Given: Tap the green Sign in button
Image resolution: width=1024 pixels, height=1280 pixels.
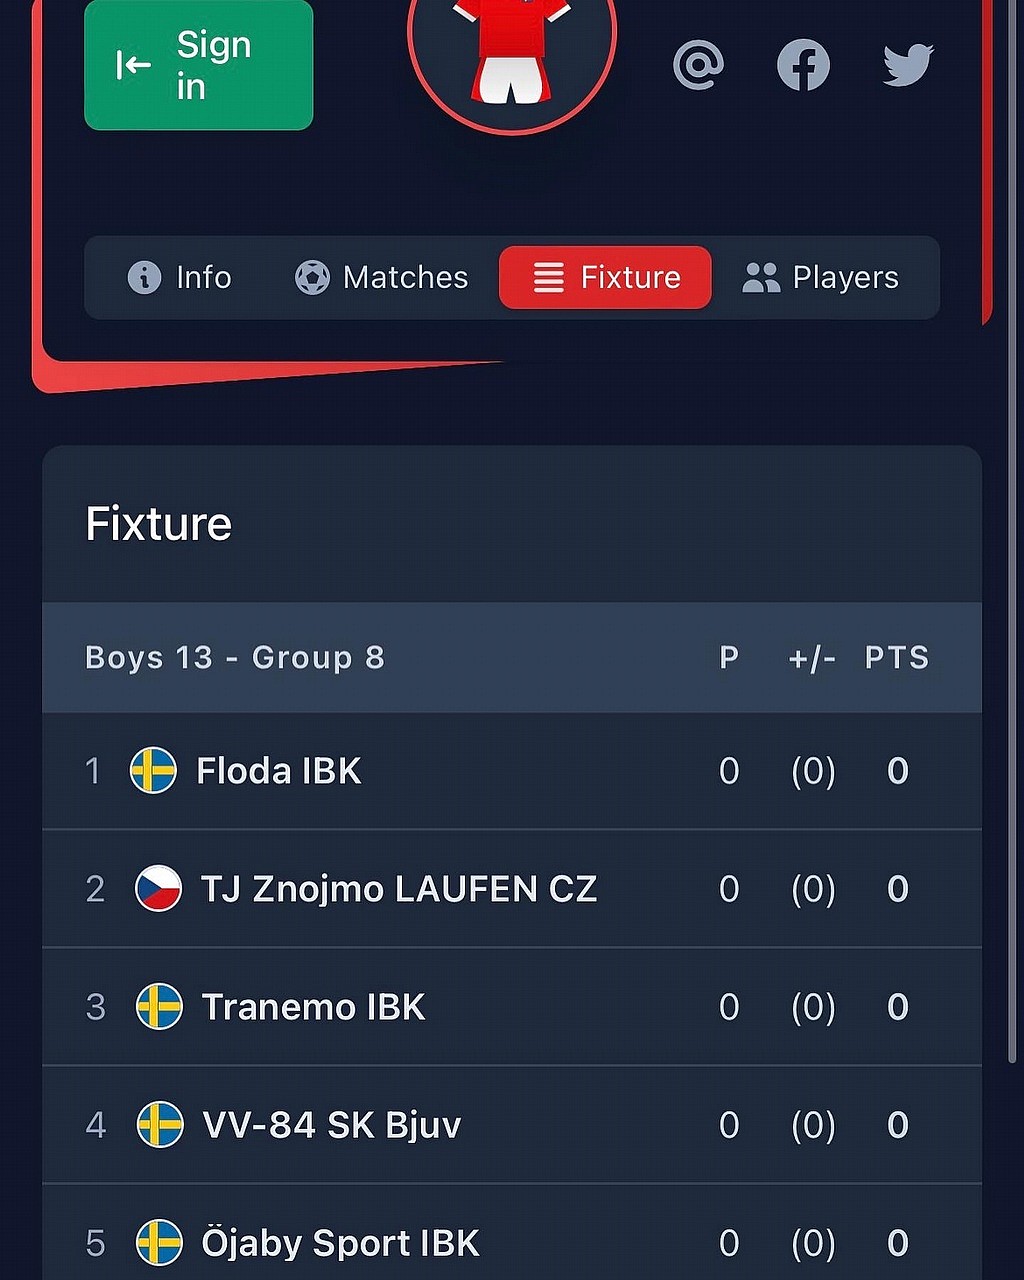Looking at the screenshot, I should [x=199, y=65].
